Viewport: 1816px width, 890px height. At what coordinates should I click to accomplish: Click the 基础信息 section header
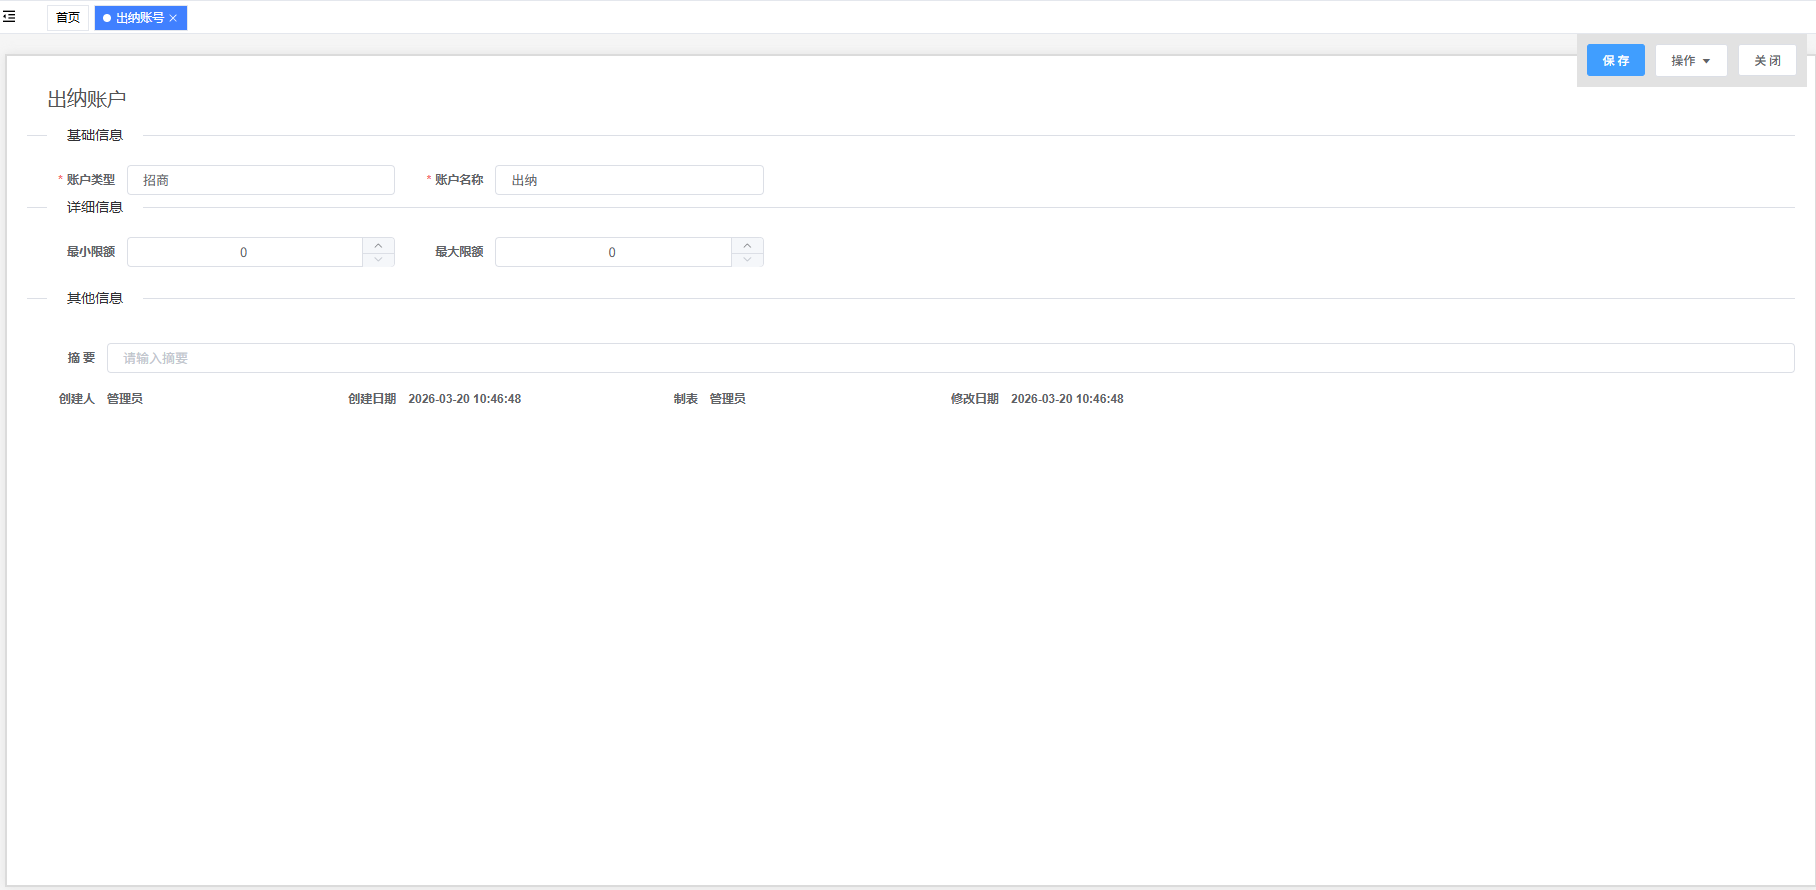[x=95, y=136]
